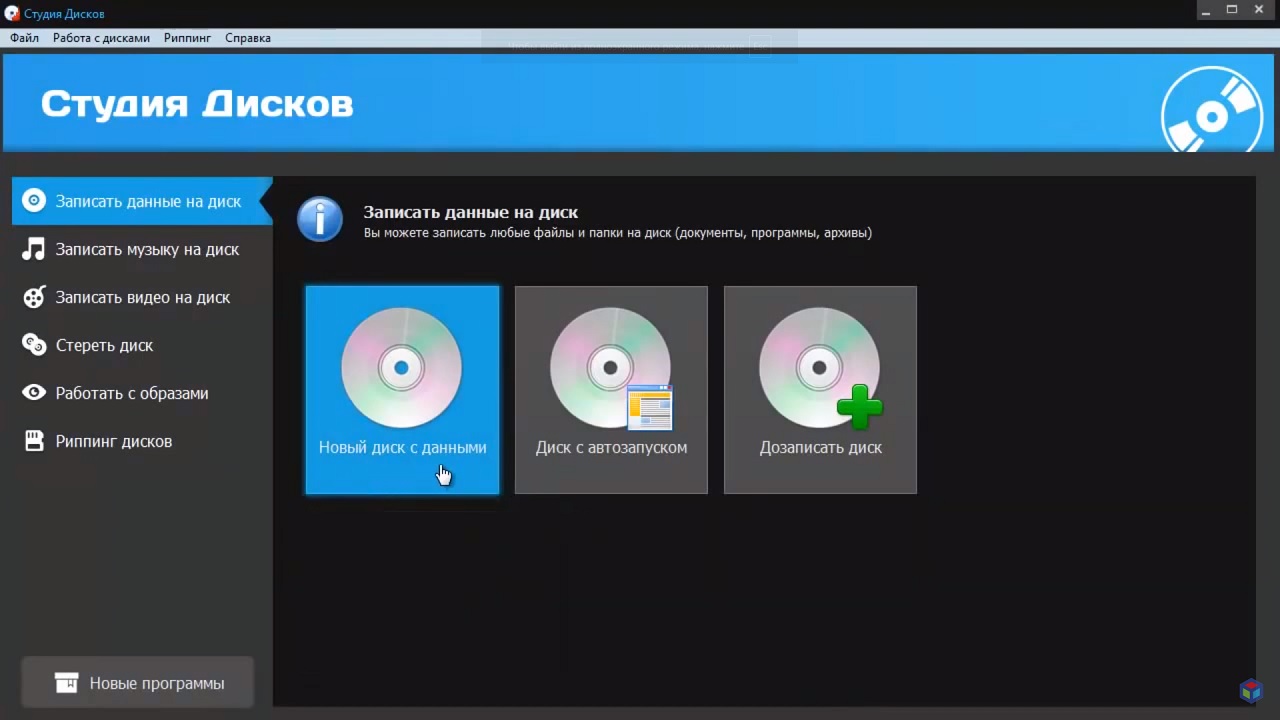Select Дозаписать диск tile
This screenshot has height=720, width=1280.
click(820, 390)
